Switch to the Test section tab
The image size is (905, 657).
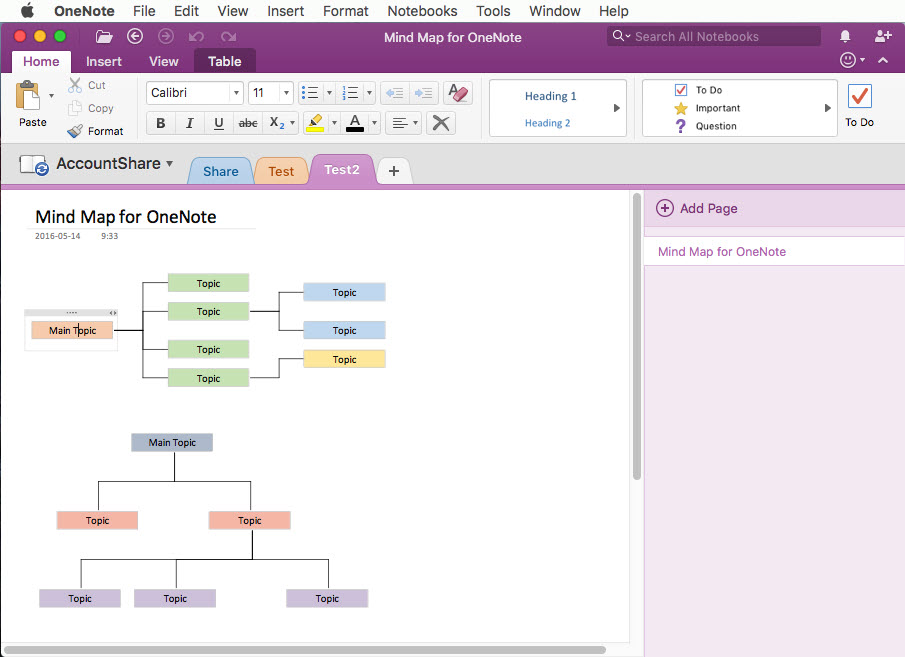(x=281, y=171)
